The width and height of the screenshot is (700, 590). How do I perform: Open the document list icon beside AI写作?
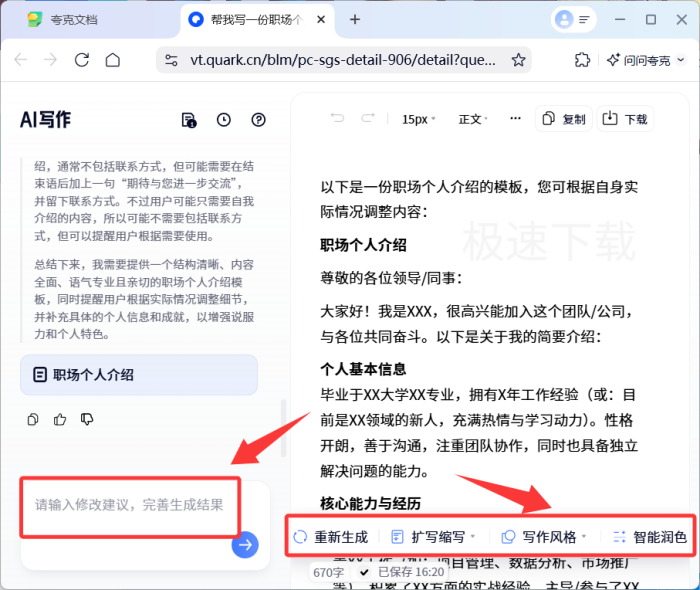pyautogui.click(x=189, y=120)
